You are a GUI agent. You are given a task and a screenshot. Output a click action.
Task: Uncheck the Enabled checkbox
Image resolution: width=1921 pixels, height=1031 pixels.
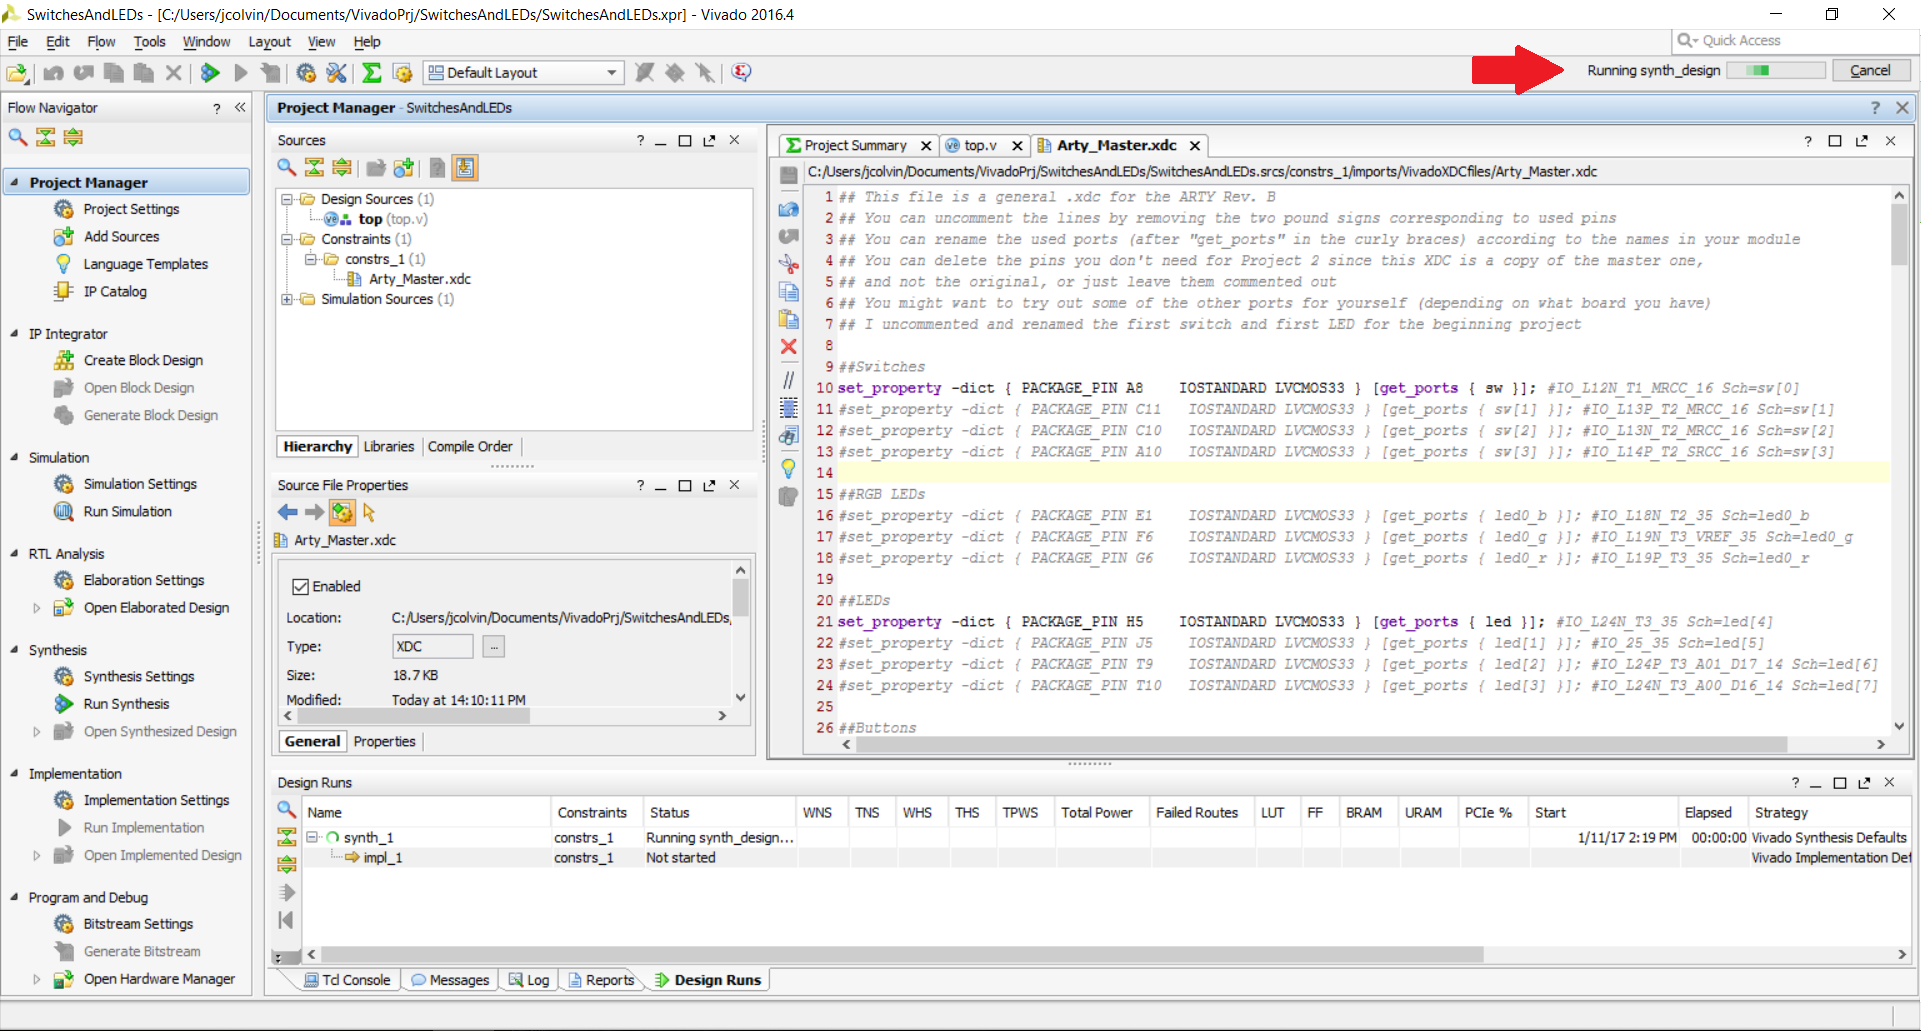[x=300, y=587]
